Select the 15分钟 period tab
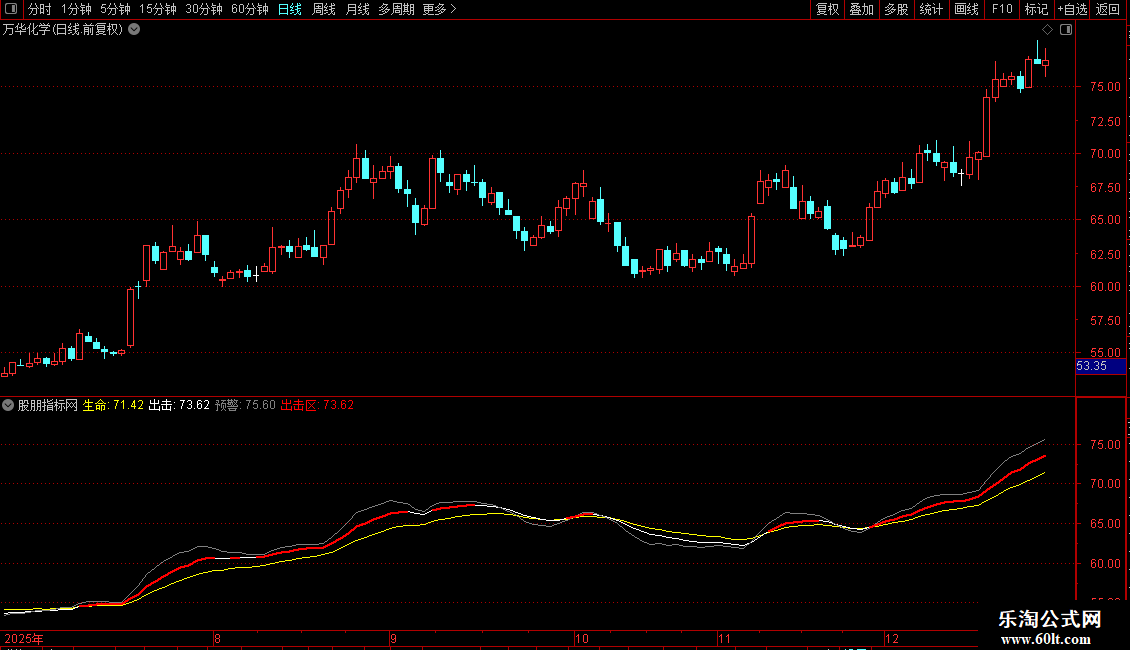The height and width of the screenshot is (650, 1130). (x=158, y=9)
